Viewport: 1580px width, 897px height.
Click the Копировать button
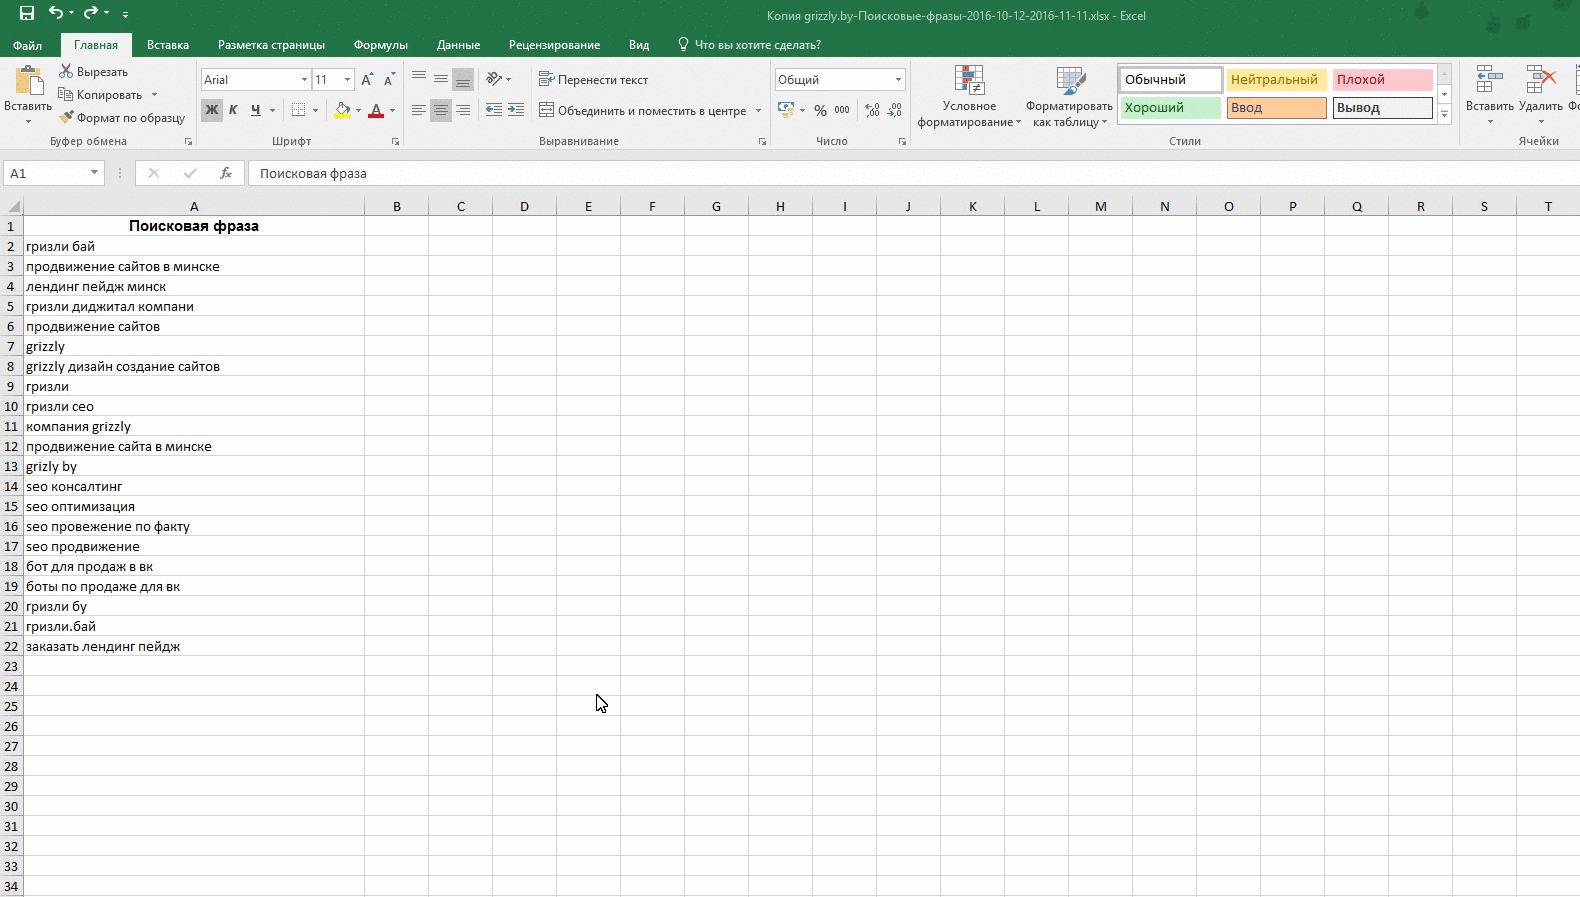(x=100, y=95)
